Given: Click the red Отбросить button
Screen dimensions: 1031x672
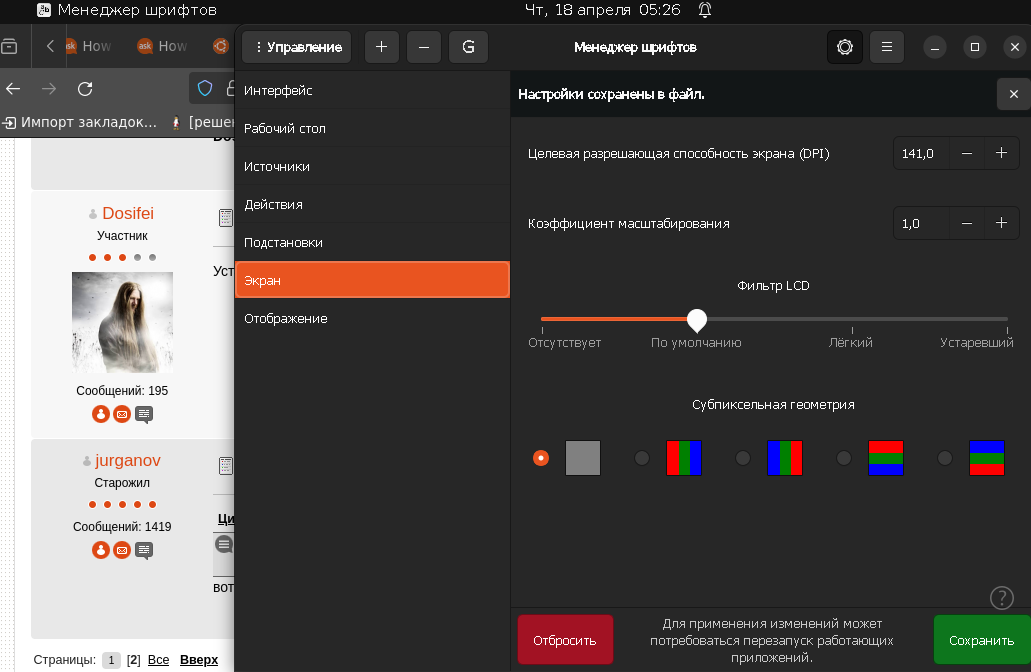Looking at the screenshot, I should (x=565, y=640).
